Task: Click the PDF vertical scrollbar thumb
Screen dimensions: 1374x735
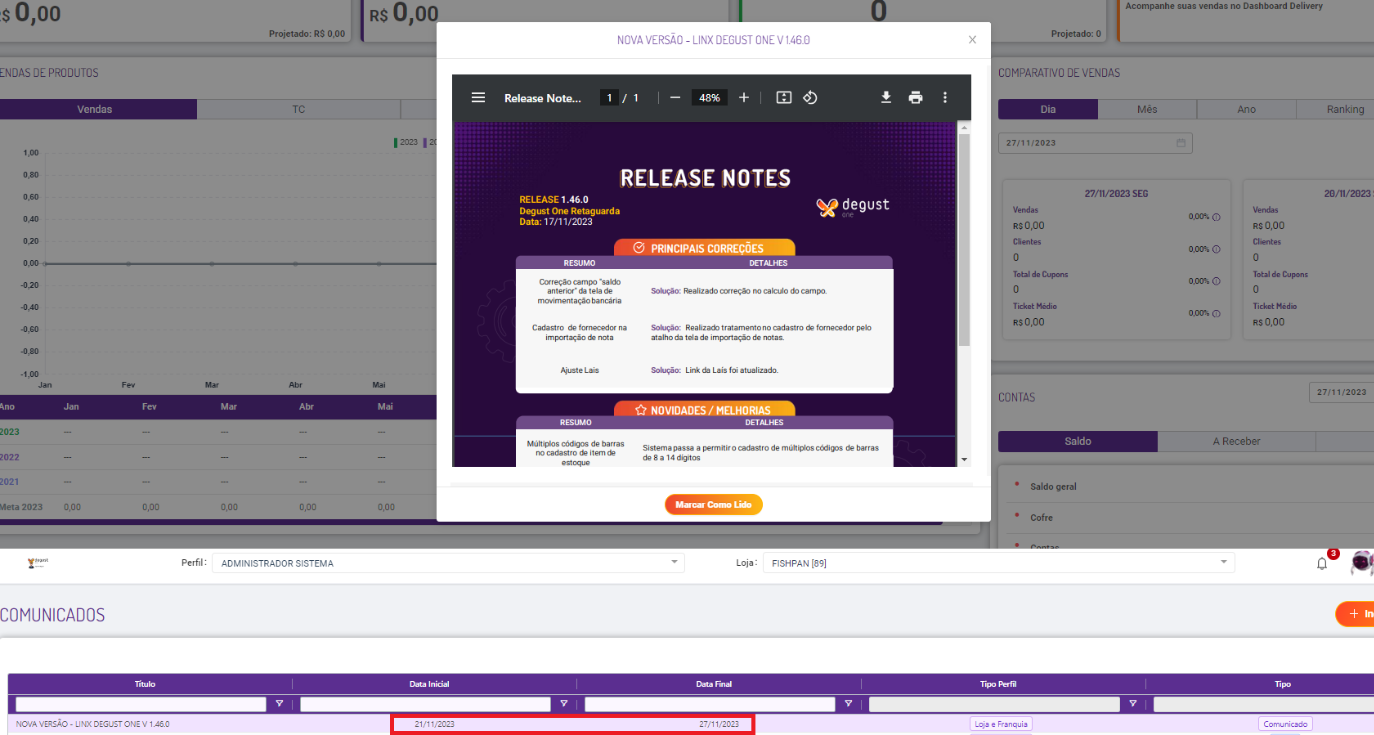Action: pyautogui.click(x=965, y=240)
